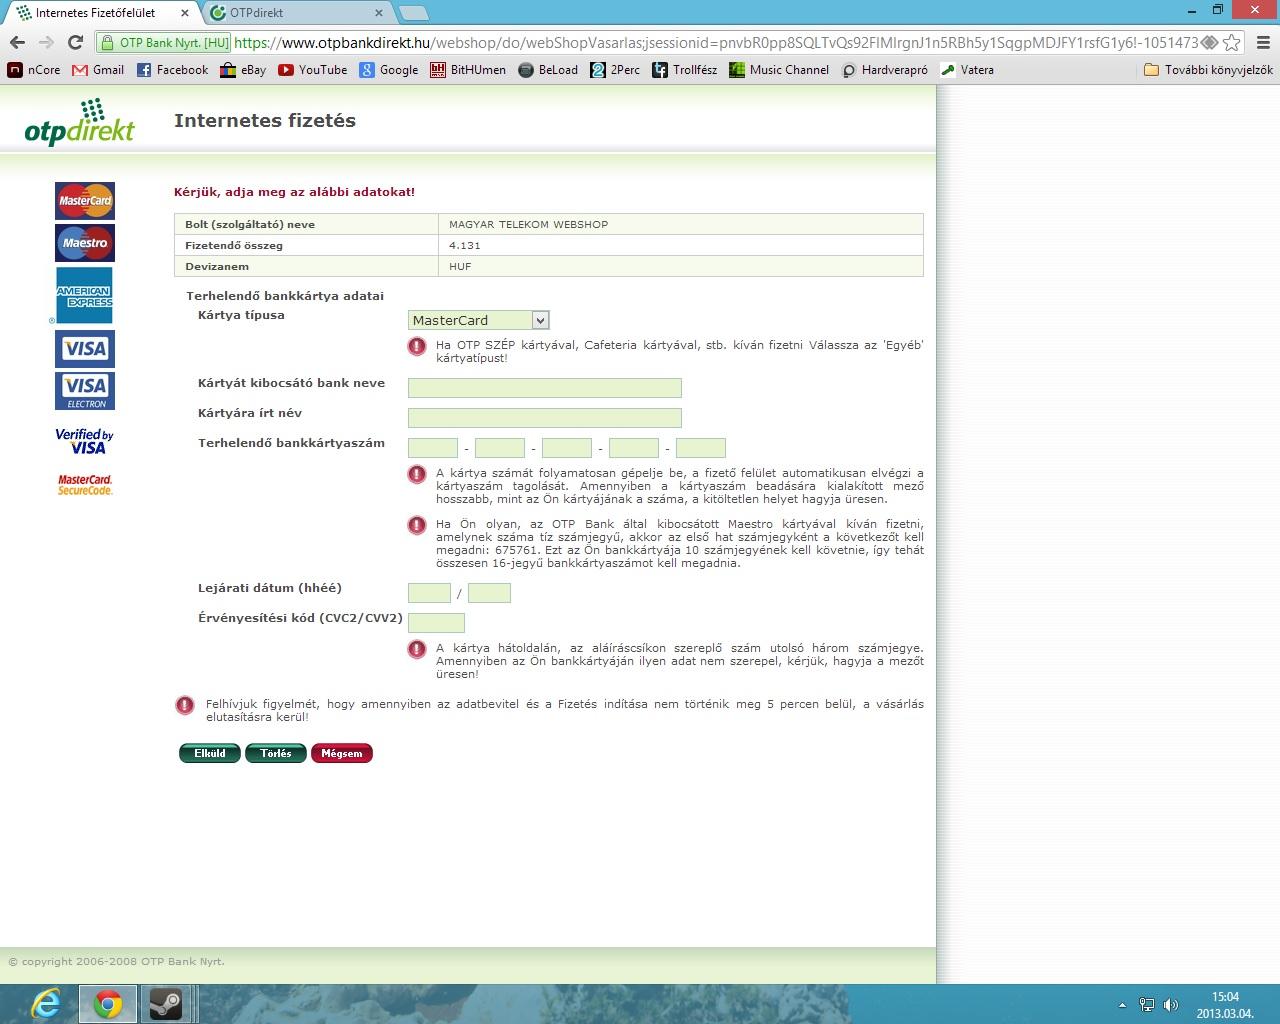Open the Vatera bookmark
The image size is (1280, 1024).
point(967,70)
